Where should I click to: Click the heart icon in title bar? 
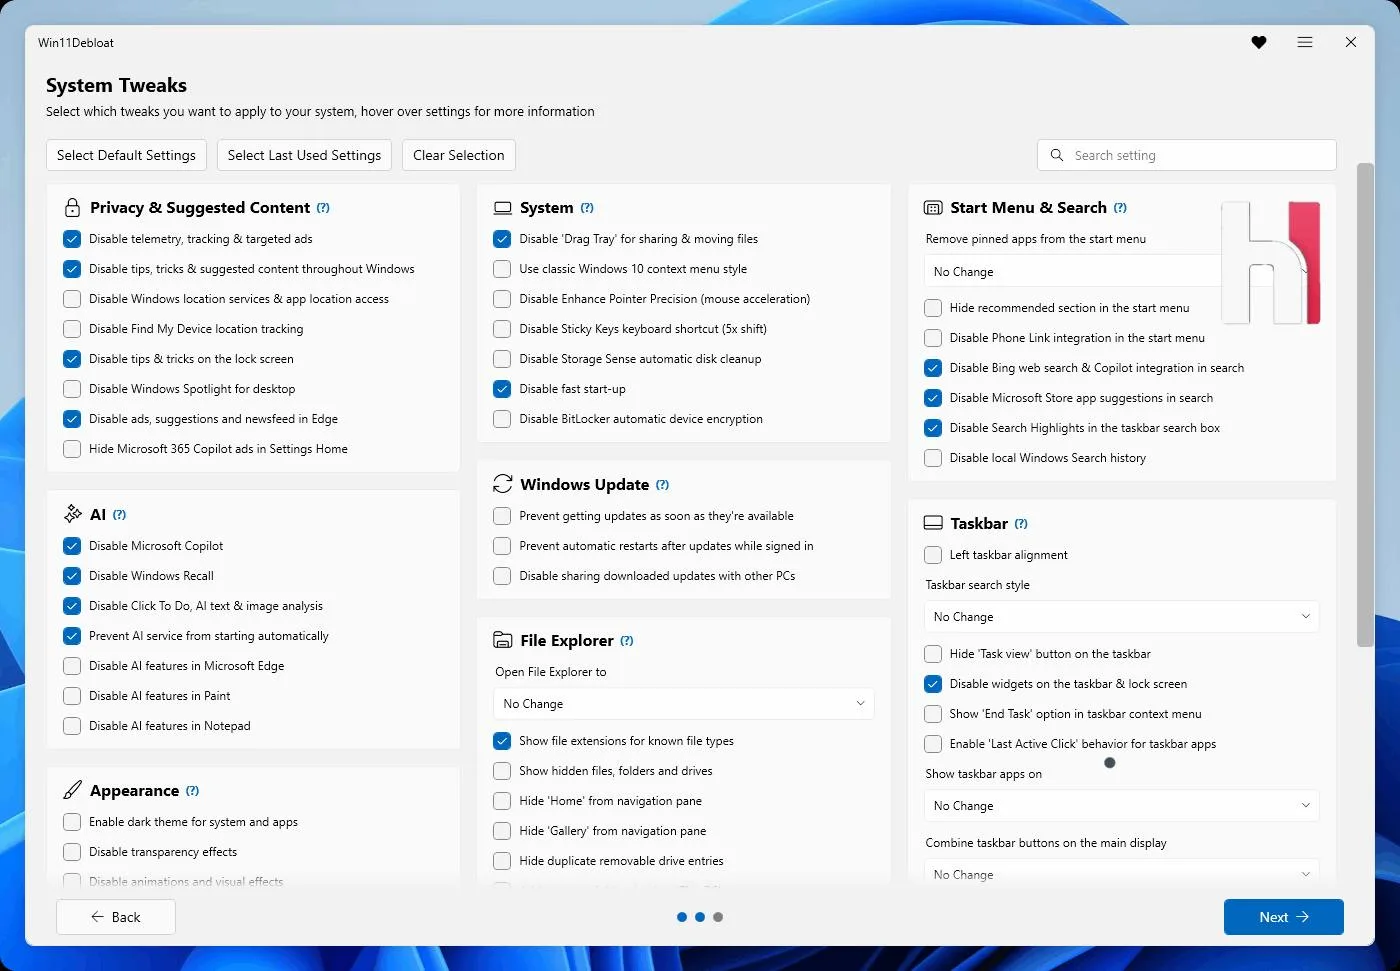[1259, 42]
